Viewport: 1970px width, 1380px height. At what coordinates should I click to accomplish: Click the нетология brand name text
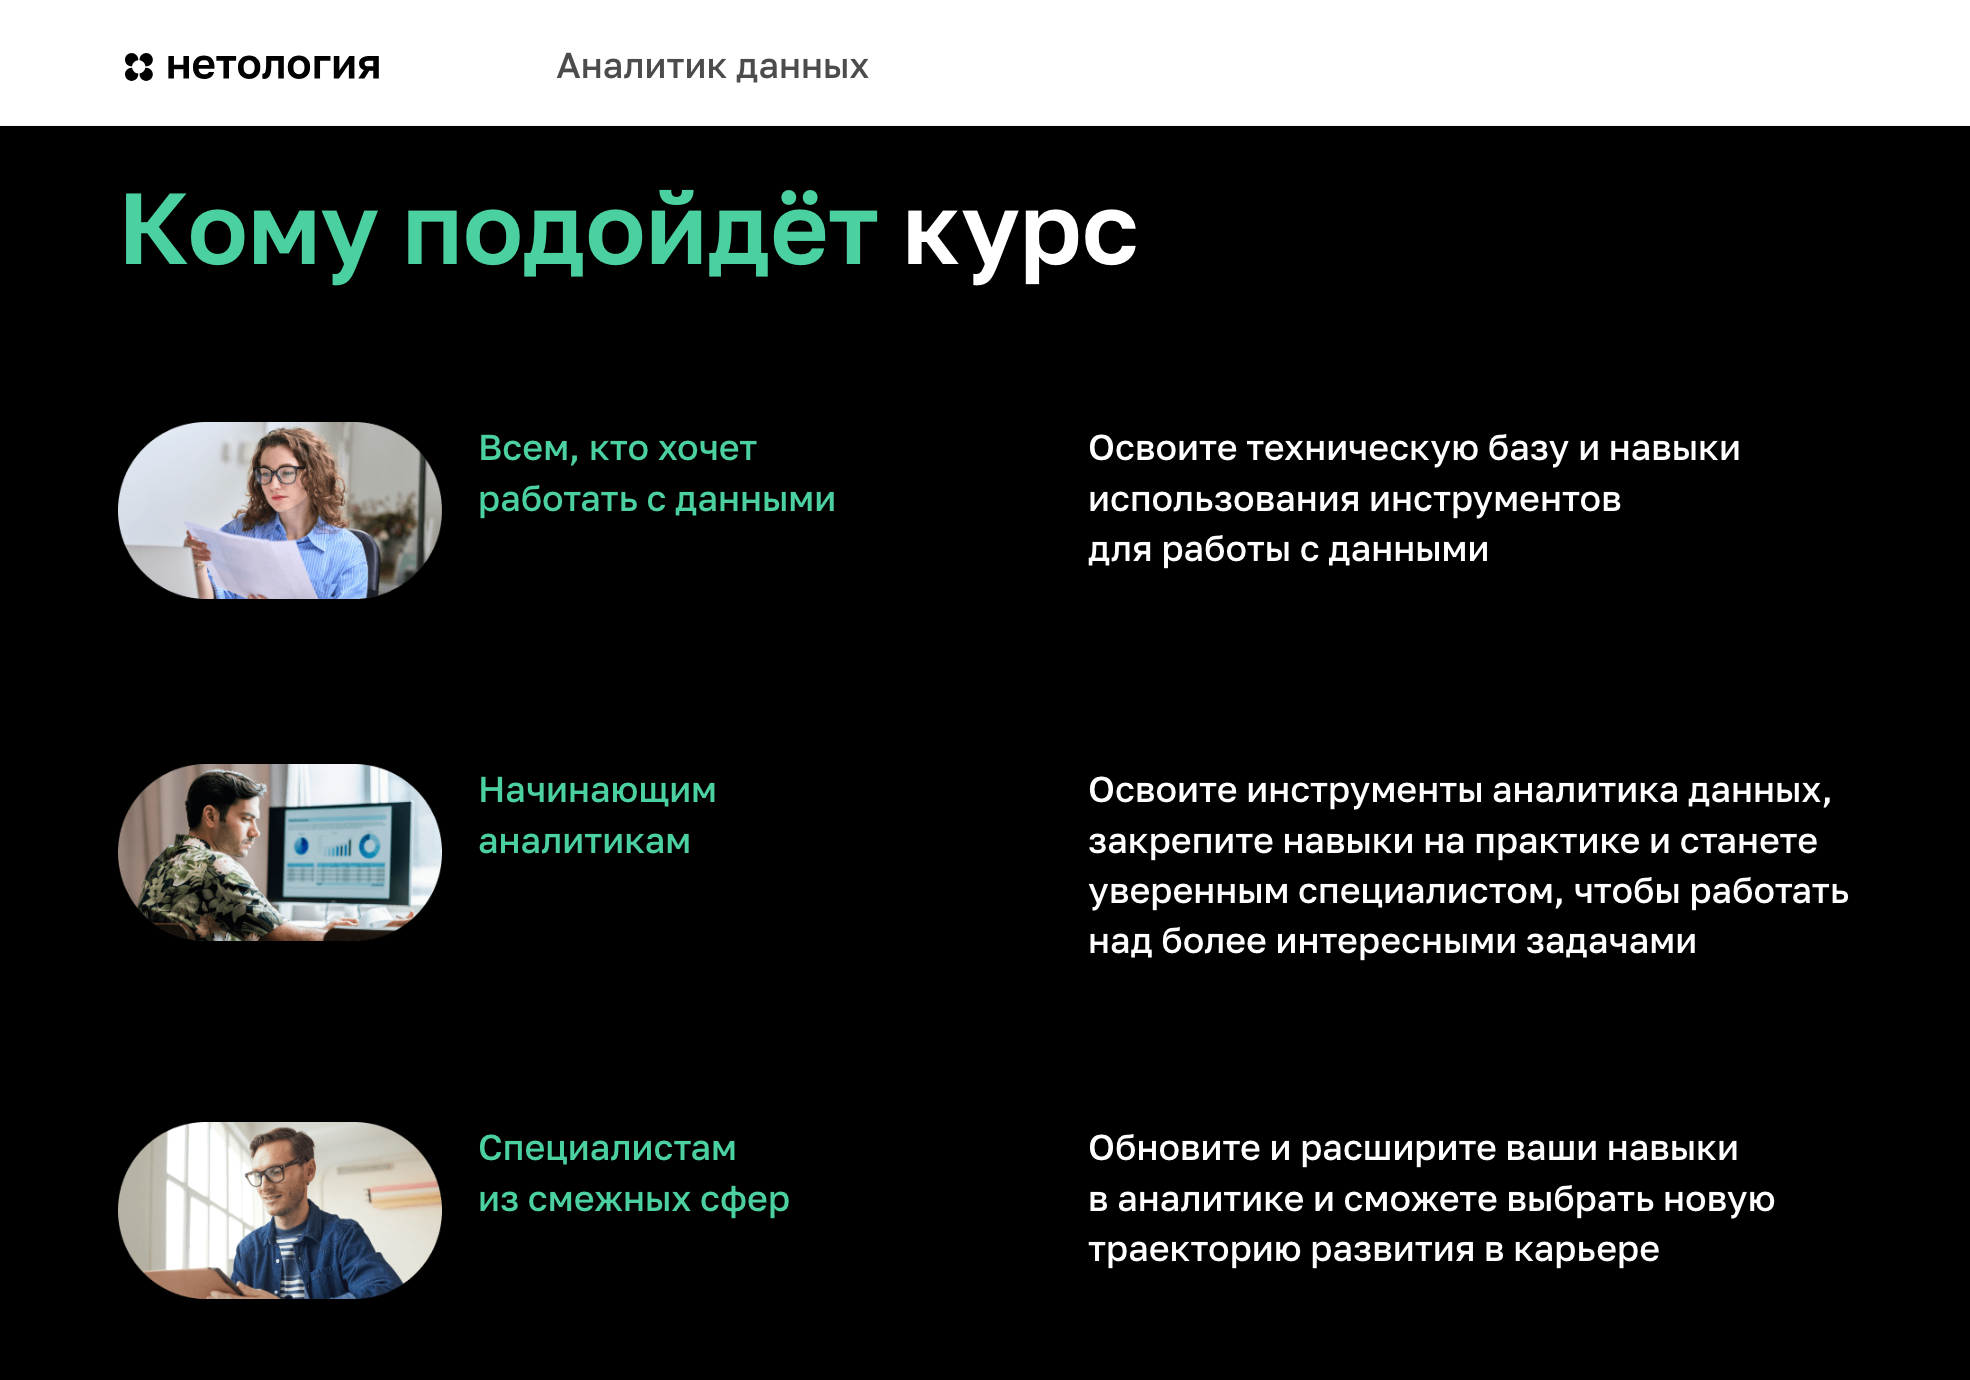coord(273,66)
